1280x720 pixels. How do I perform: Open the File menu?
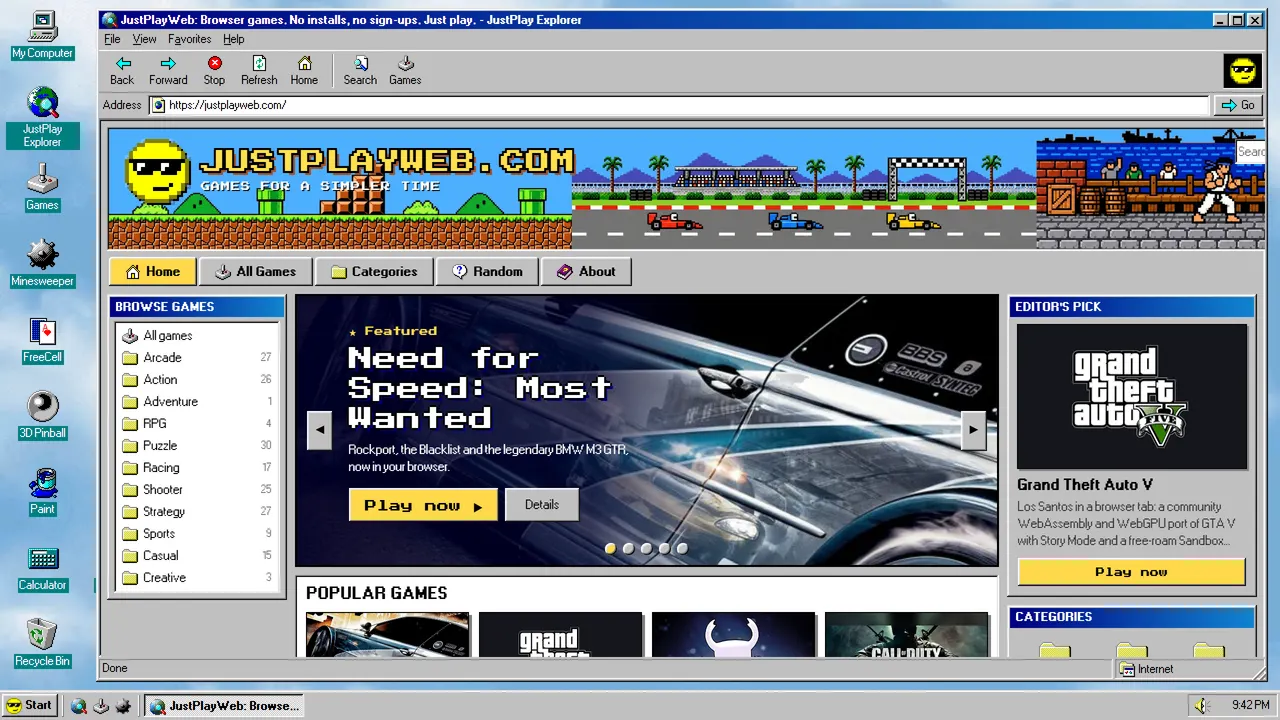coord(112,39)
